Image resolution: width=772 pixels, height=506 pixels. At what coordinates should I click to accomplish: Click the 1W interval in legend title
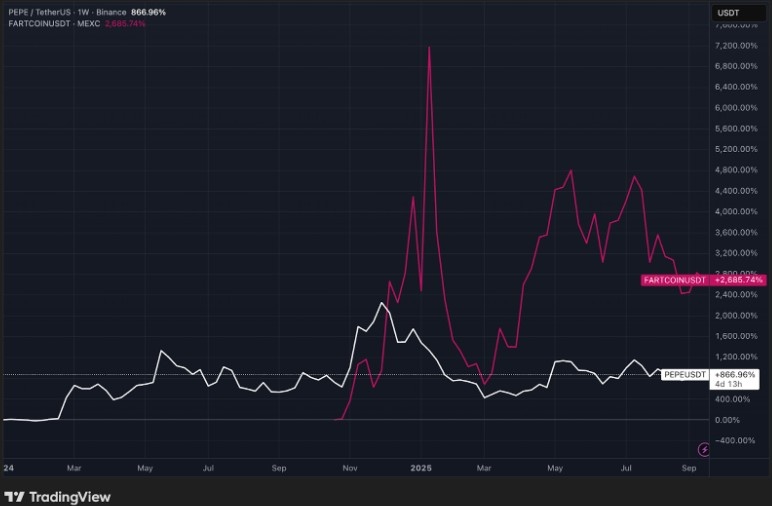83,12
